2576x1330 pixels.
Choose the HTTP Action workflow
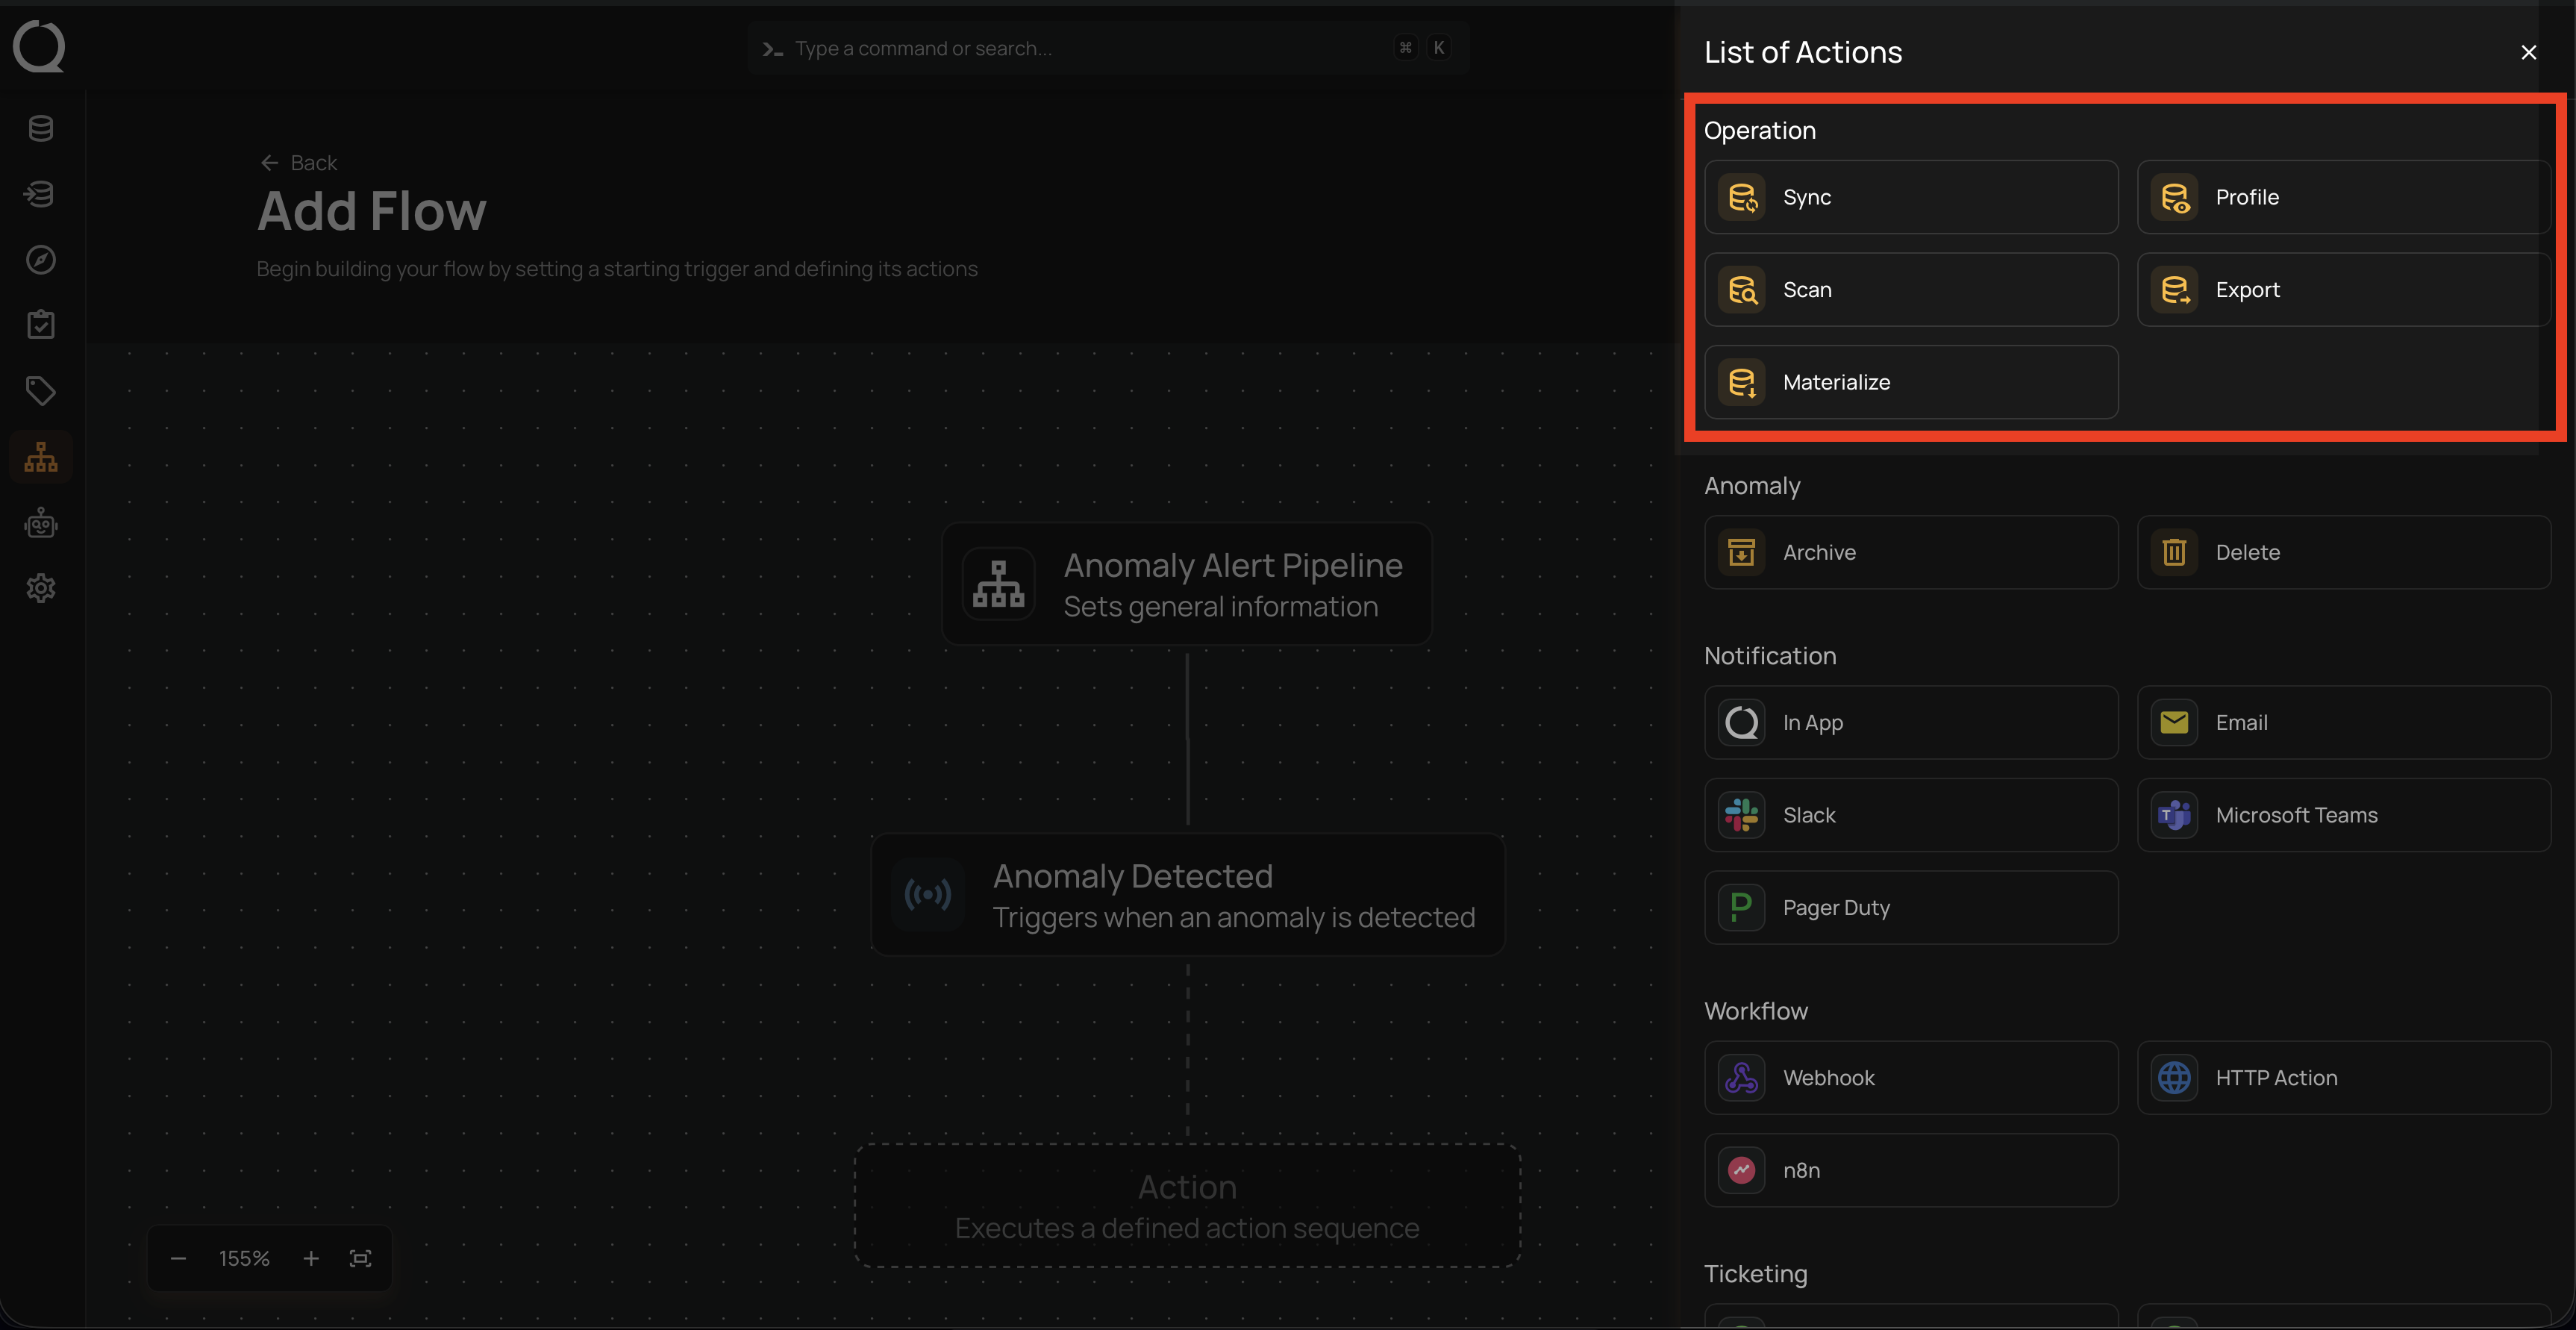tap(2342, 1078)
